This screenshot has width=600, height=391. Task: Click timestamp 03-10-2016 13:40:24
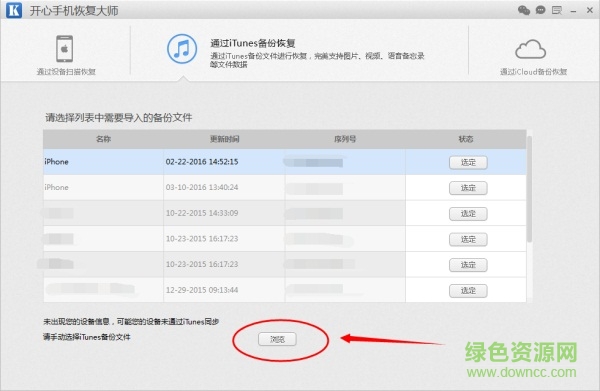(x=202, y=187)
